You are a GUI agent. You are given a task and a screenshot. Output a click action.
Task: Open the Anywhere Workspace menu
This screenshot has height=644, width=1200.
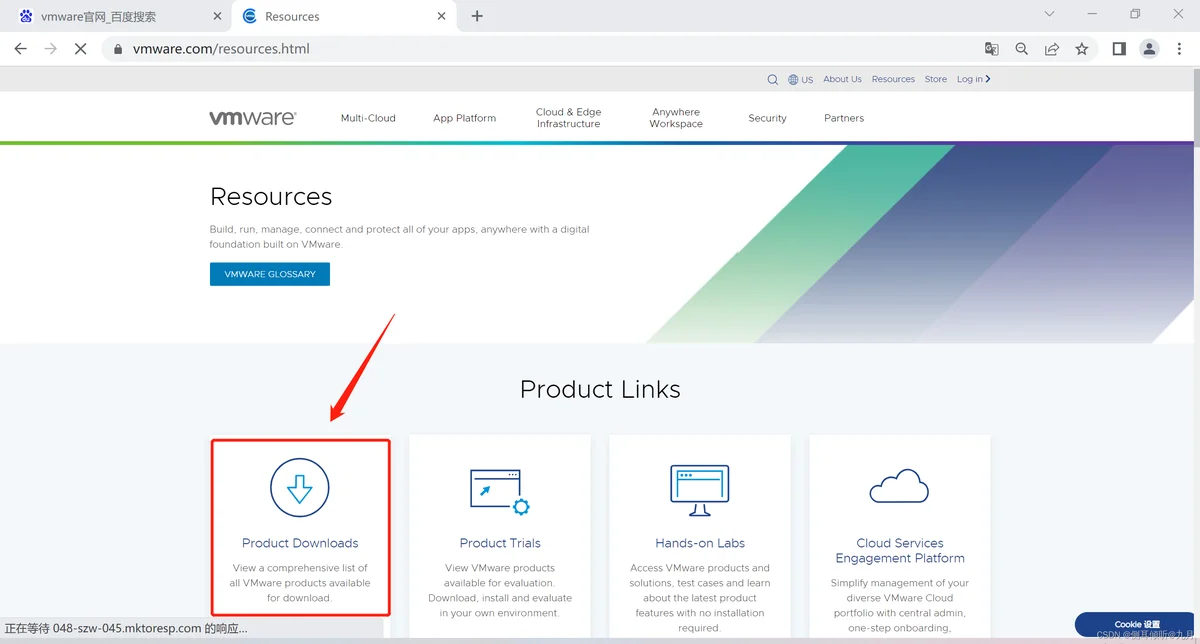(676, 118)
